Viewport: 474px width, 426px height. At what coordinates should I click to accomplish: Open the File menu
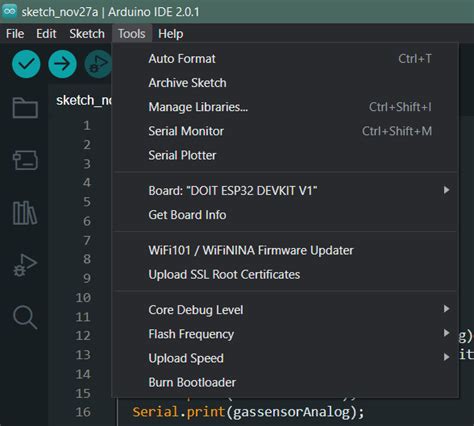click(15, 34)
